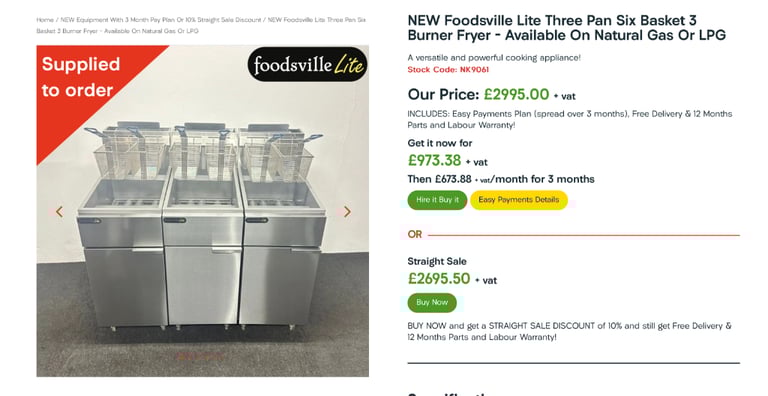Click the Straight Sale heading
The width and height of the screenshot is (768, 396).
click(437, 261)
